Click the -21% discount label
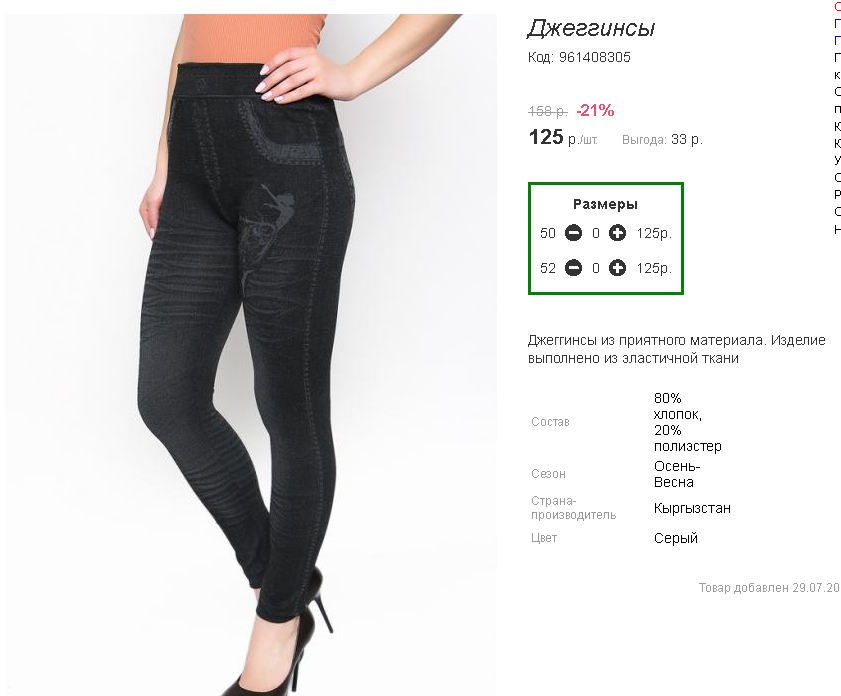Viewport: 841px width, 696px height. pos(595,110)
